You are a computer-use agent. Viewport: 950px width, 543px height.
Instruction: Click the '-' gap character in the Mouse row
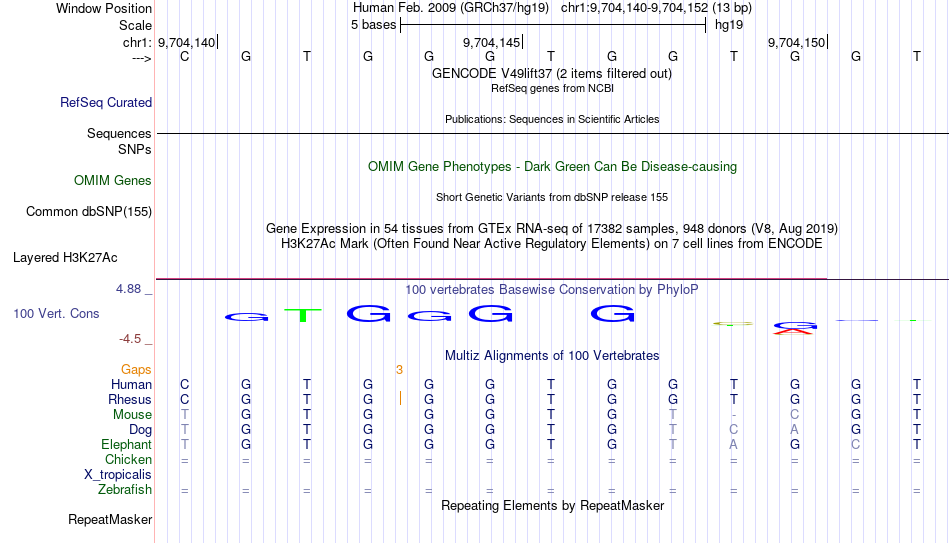[734, 415]
